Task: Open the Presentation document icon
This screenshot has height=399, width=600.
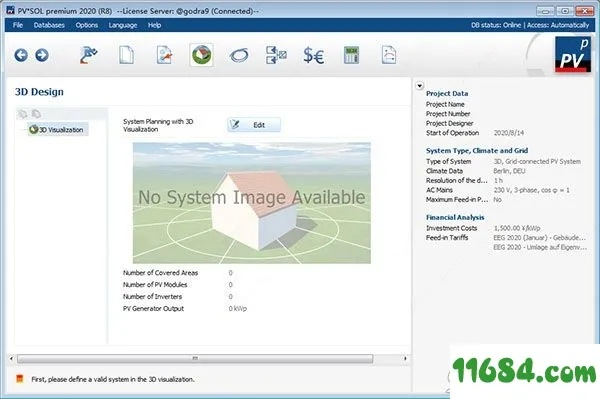Action: [x=389, y=55]
